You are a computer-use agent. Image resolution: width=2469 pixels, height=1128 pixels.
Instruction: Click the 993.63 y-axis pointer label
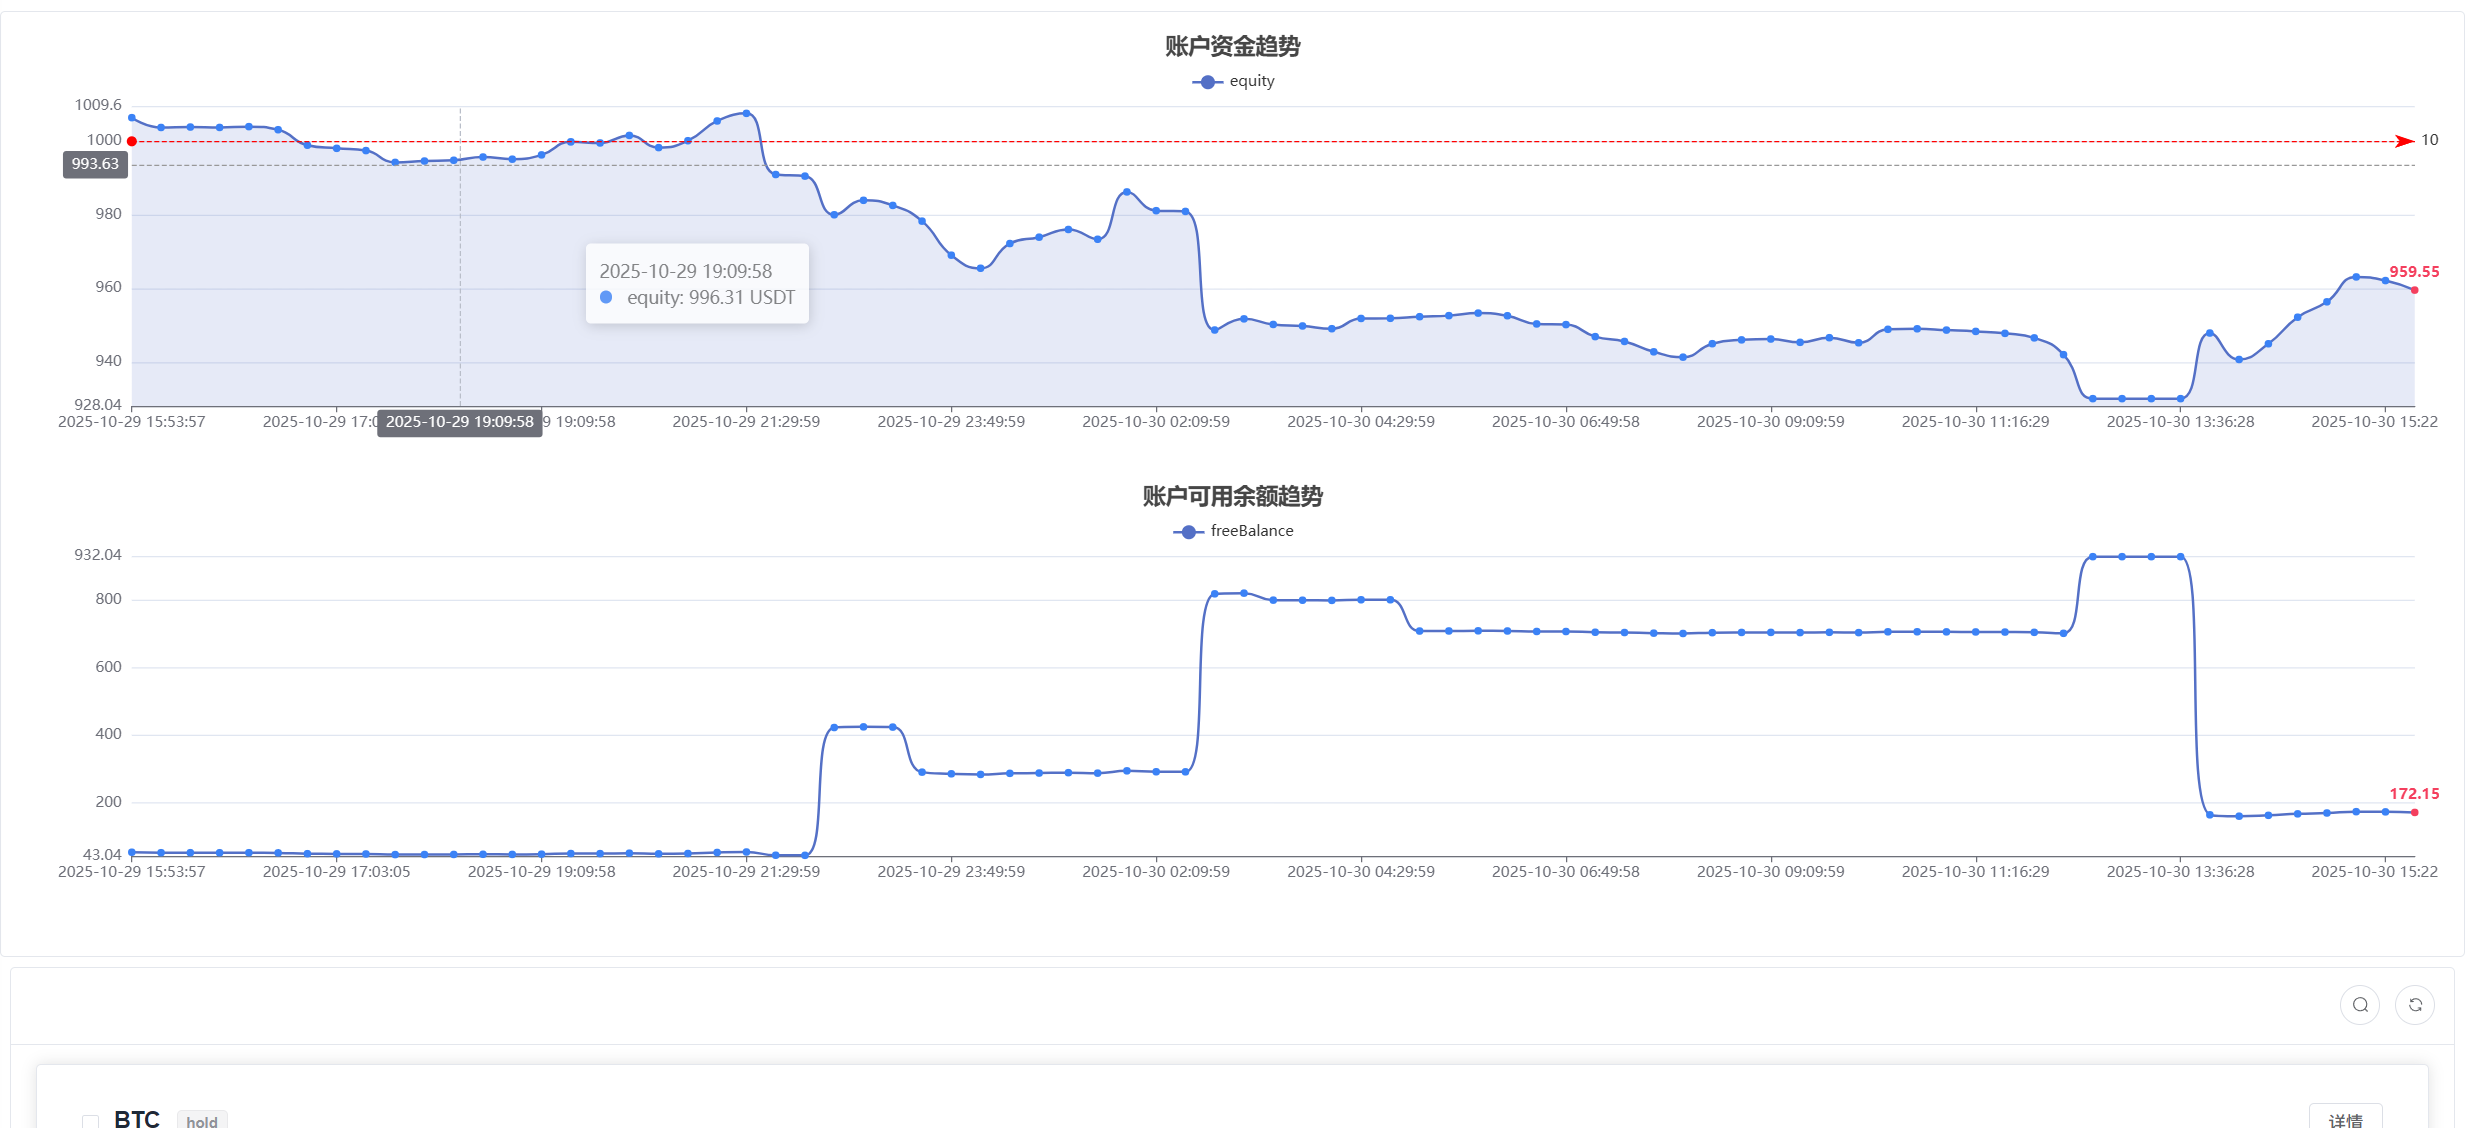coord(95,164)
